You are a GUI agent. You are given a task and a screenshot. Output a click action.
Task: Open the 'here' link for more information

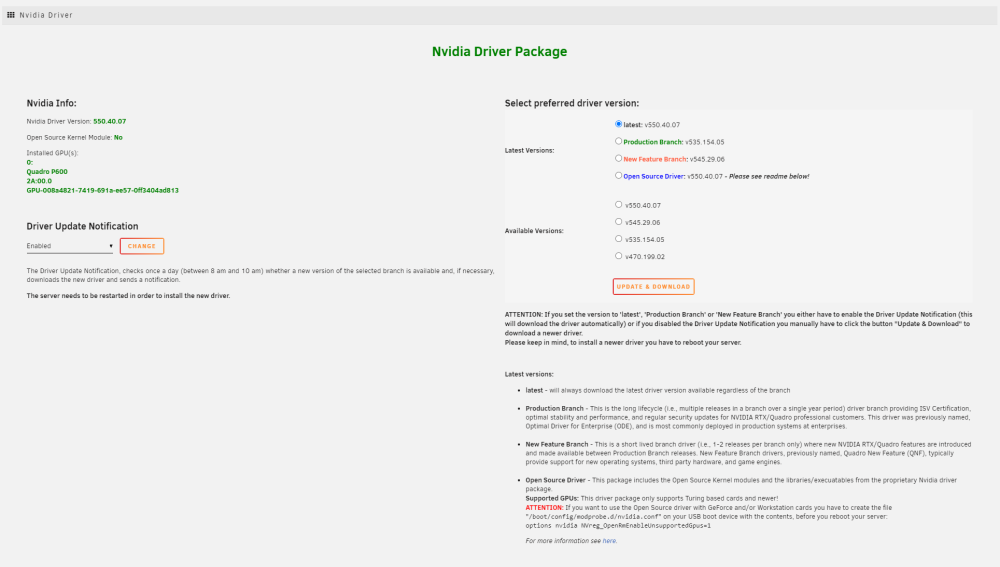(609, 541)
